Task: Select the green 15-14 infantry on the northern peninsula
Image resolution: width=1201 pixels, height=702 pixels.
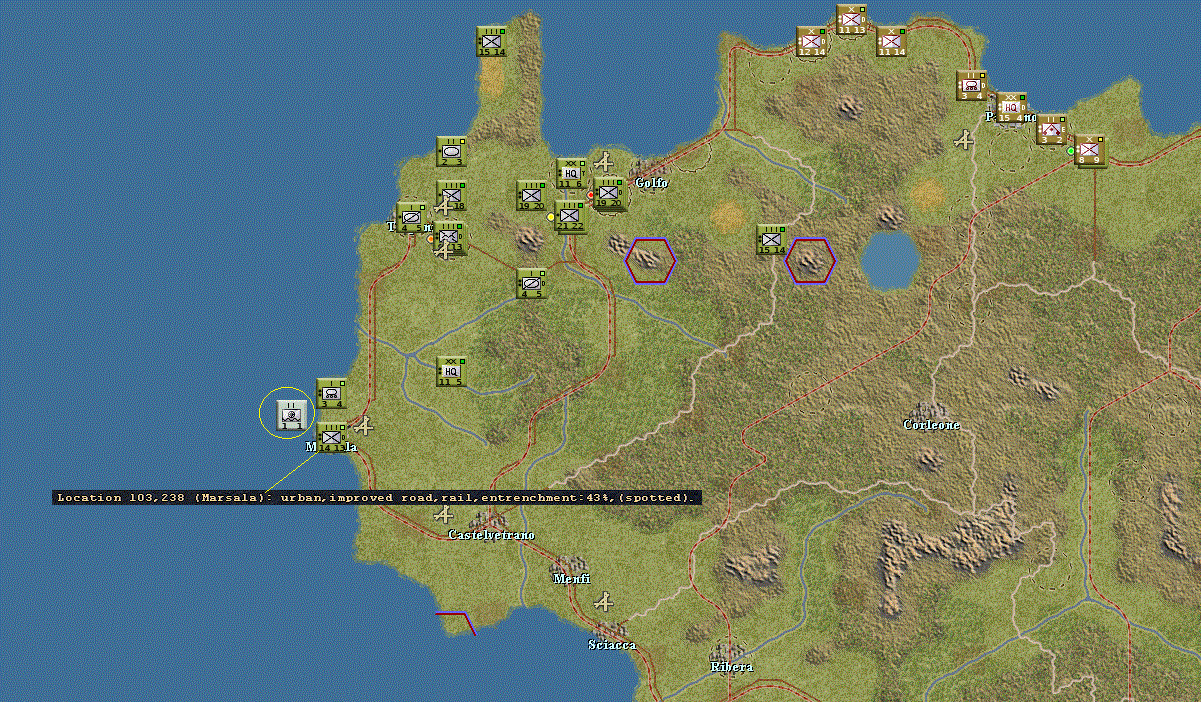Action: tap(491, 41)
